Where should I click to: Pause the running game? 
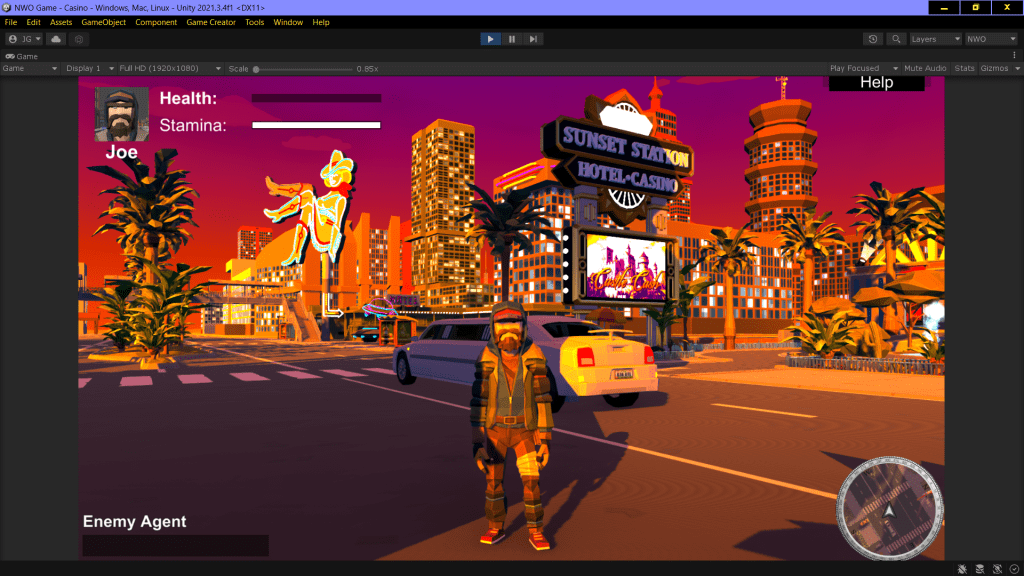tap(512, 39)
